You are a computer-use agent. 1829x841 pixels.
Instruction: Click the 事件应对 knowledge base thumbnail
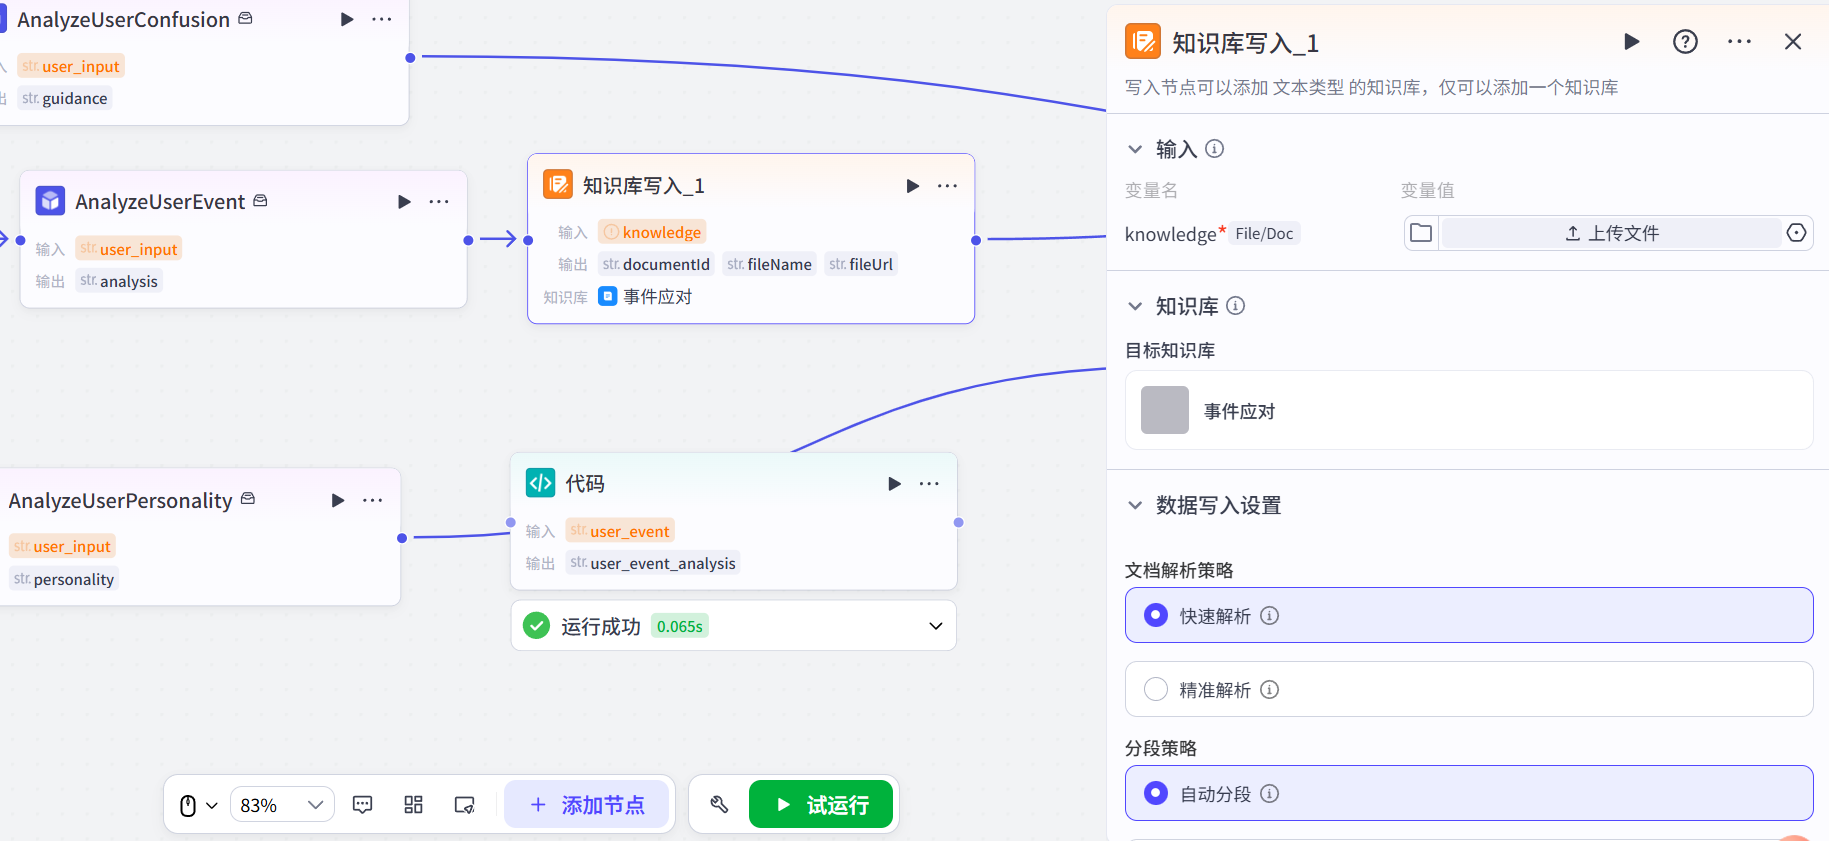point(1165,410)
